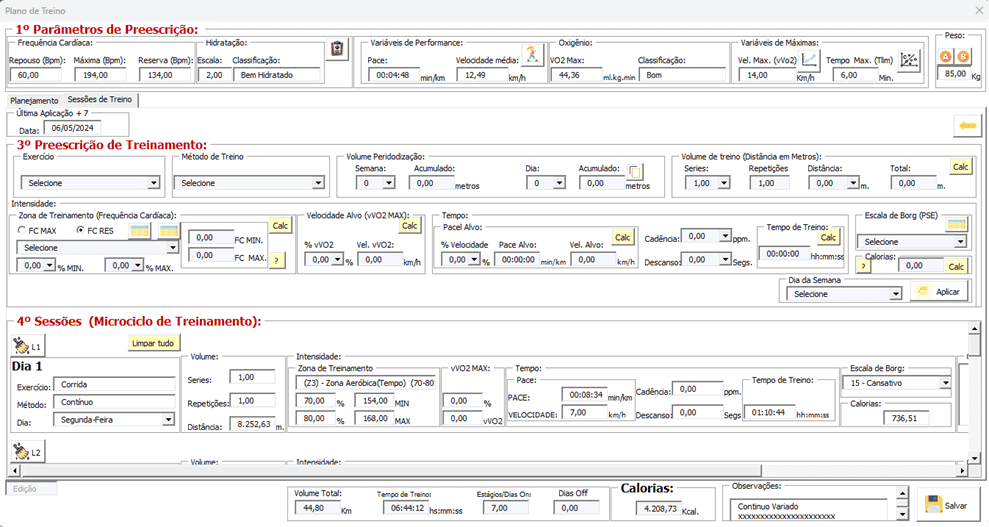Select the FC MAX radio button
Viewport: 989px width, 527px height.
pyautogui.click(x=23, y=231)
